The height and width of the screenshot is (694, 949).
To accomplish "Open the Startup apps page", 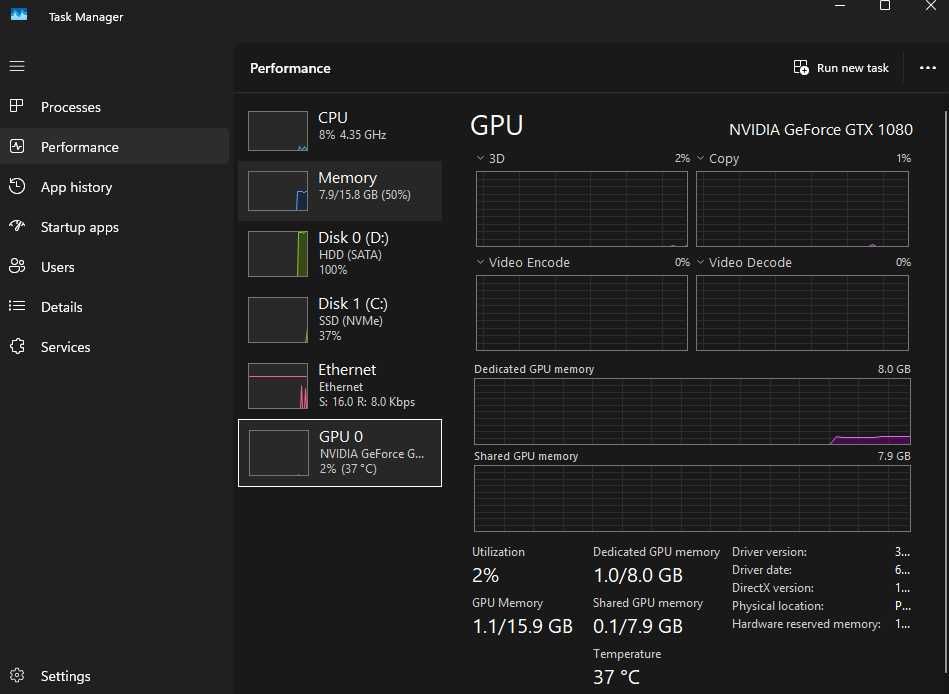I will click(114, 227).
